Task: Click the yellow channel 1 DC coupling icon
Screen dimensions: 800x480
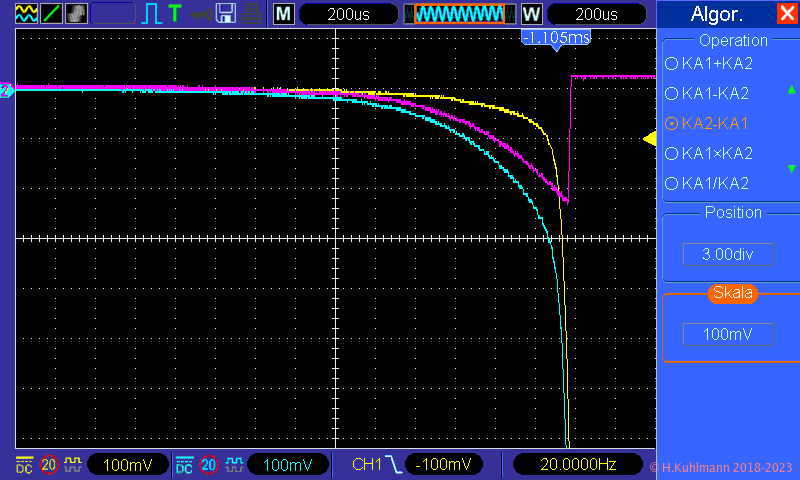Action: [x=24, y=465]
